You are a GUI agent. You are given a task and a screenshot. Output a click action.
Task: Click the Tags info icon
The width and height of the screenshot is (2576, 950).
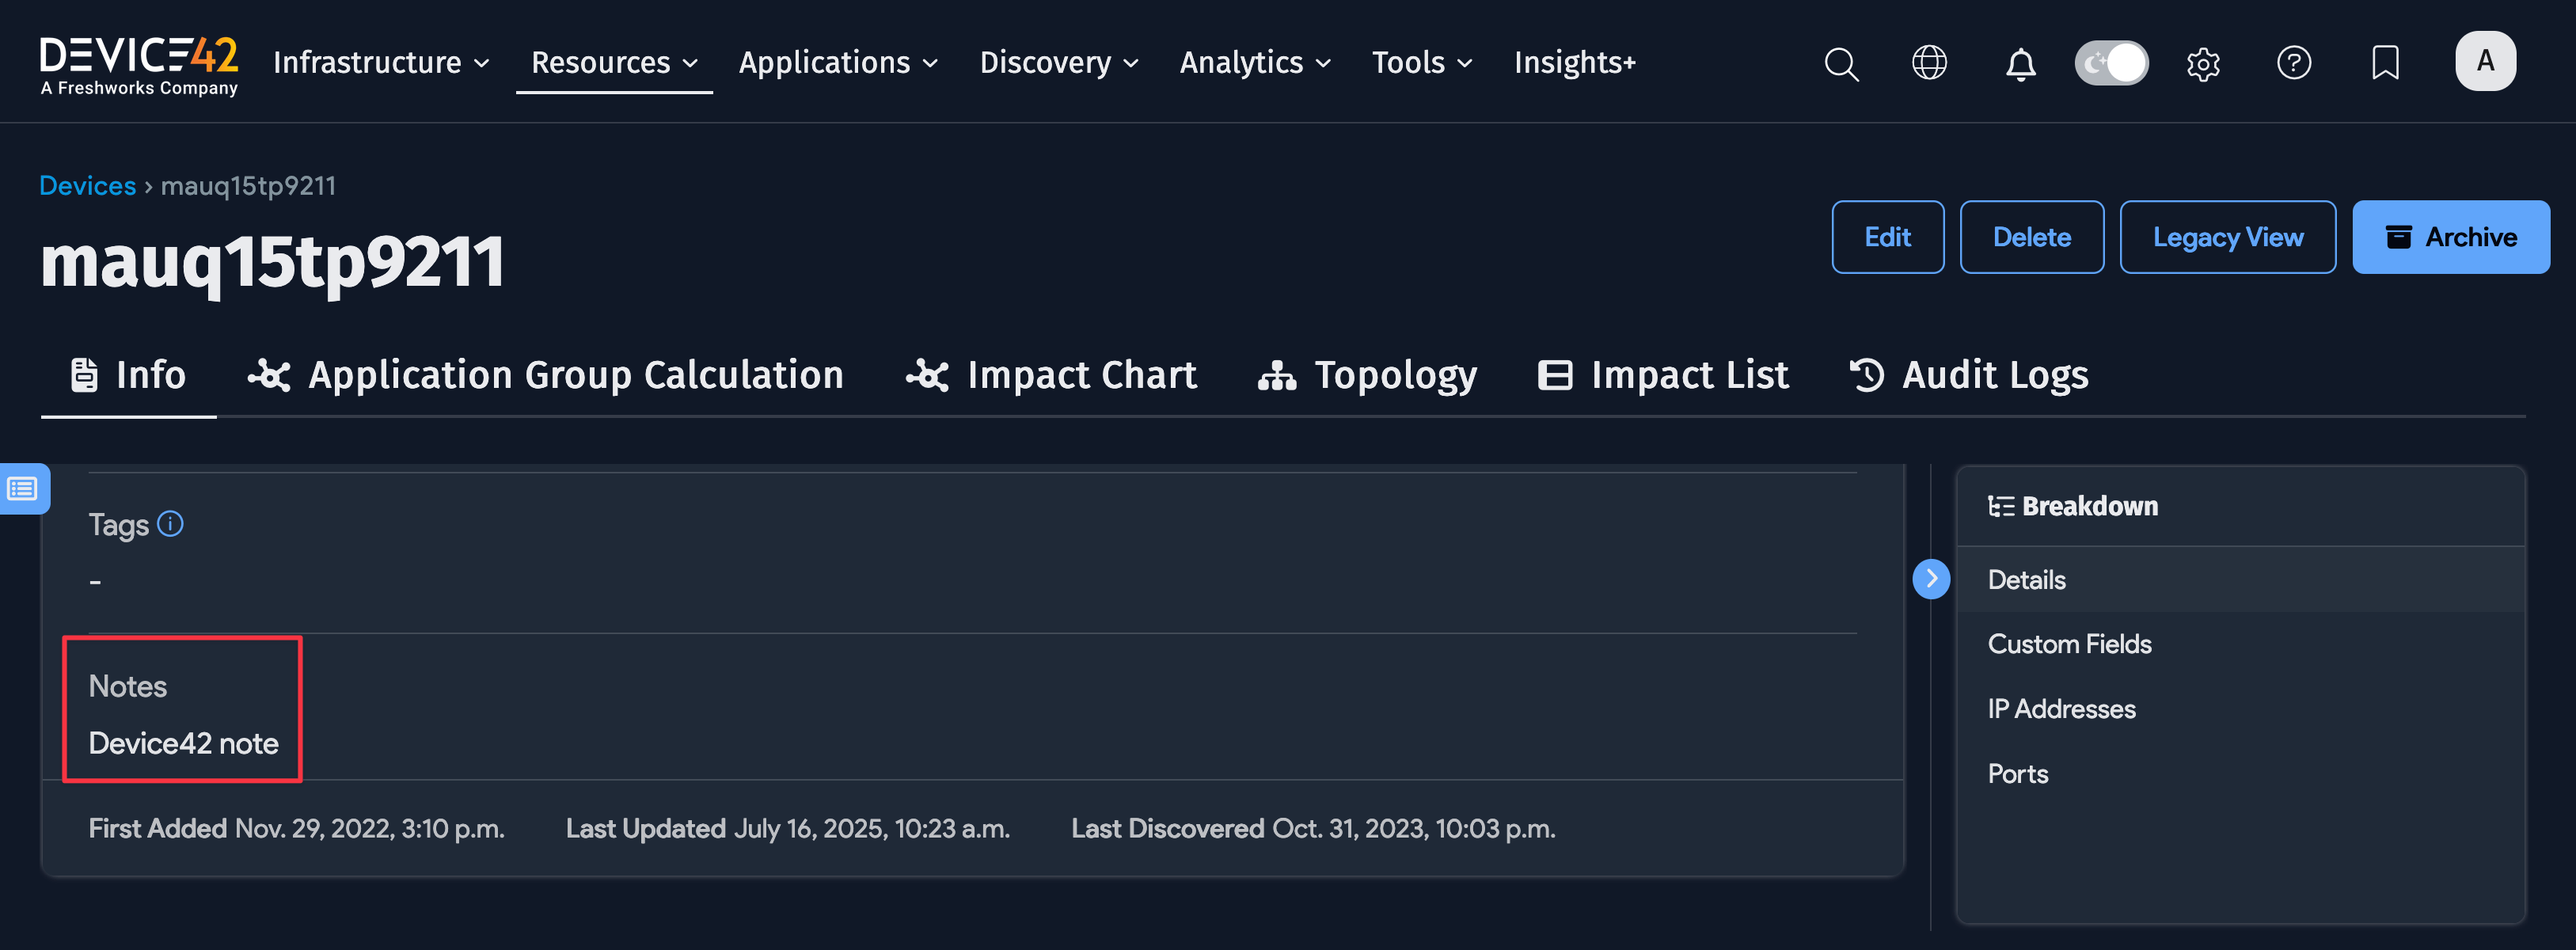(x=170, y=524)
